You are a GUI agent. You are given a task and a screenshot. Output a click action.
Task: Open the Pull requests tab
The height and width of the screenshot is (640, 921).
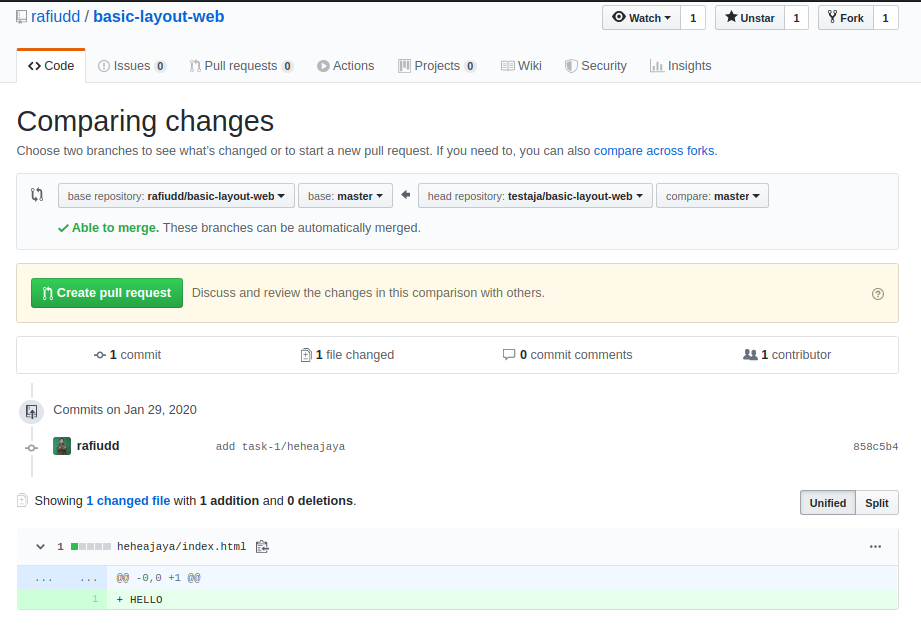click(241, 66)
